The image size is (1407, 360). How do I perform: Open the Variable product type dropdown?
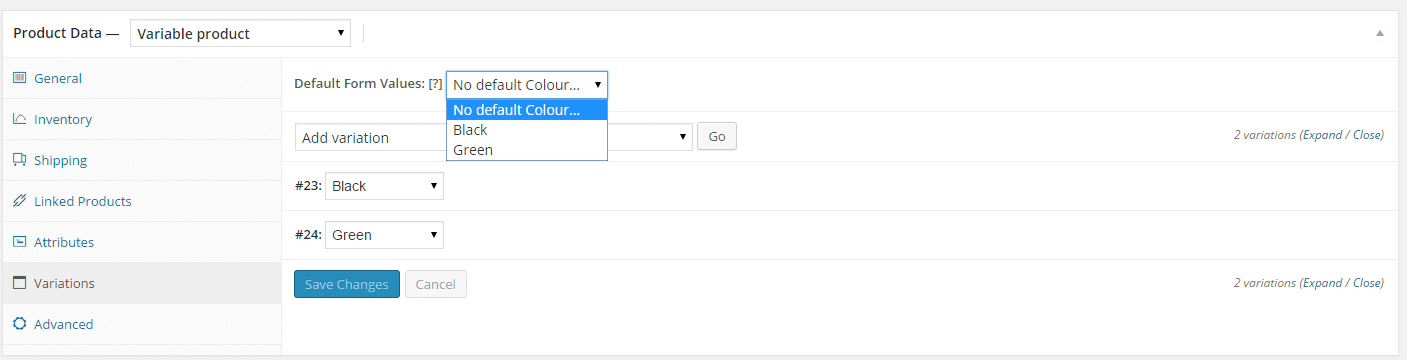click(x=240, y=33)
